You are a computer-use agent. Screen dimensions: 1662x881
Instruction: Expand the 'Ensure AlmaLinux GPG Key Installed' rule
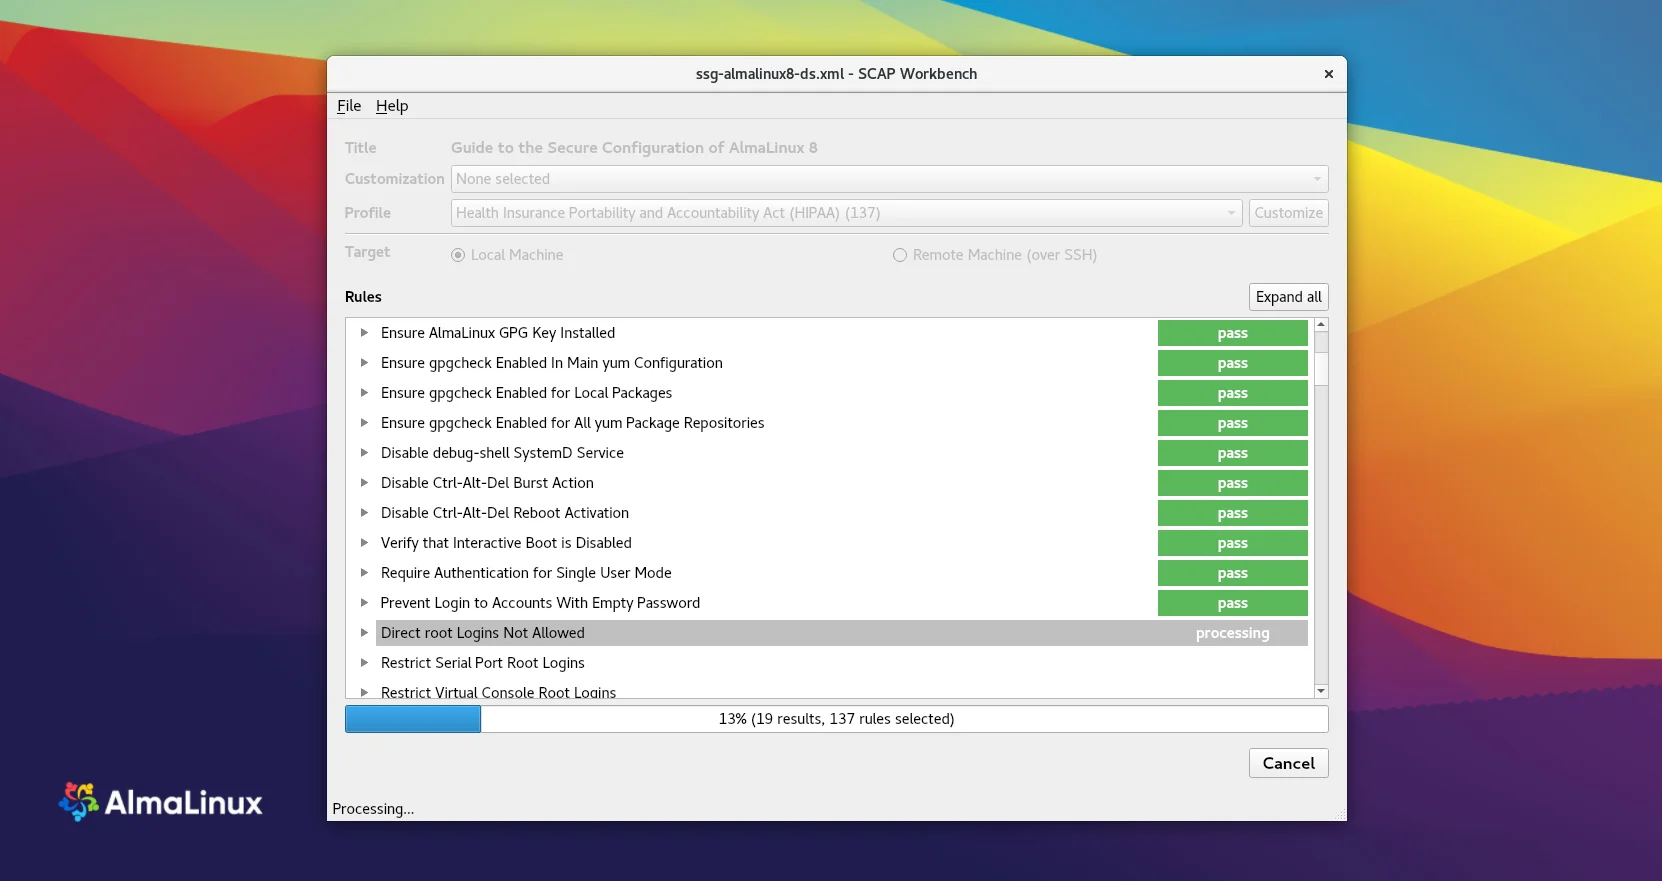pos(364,333)
